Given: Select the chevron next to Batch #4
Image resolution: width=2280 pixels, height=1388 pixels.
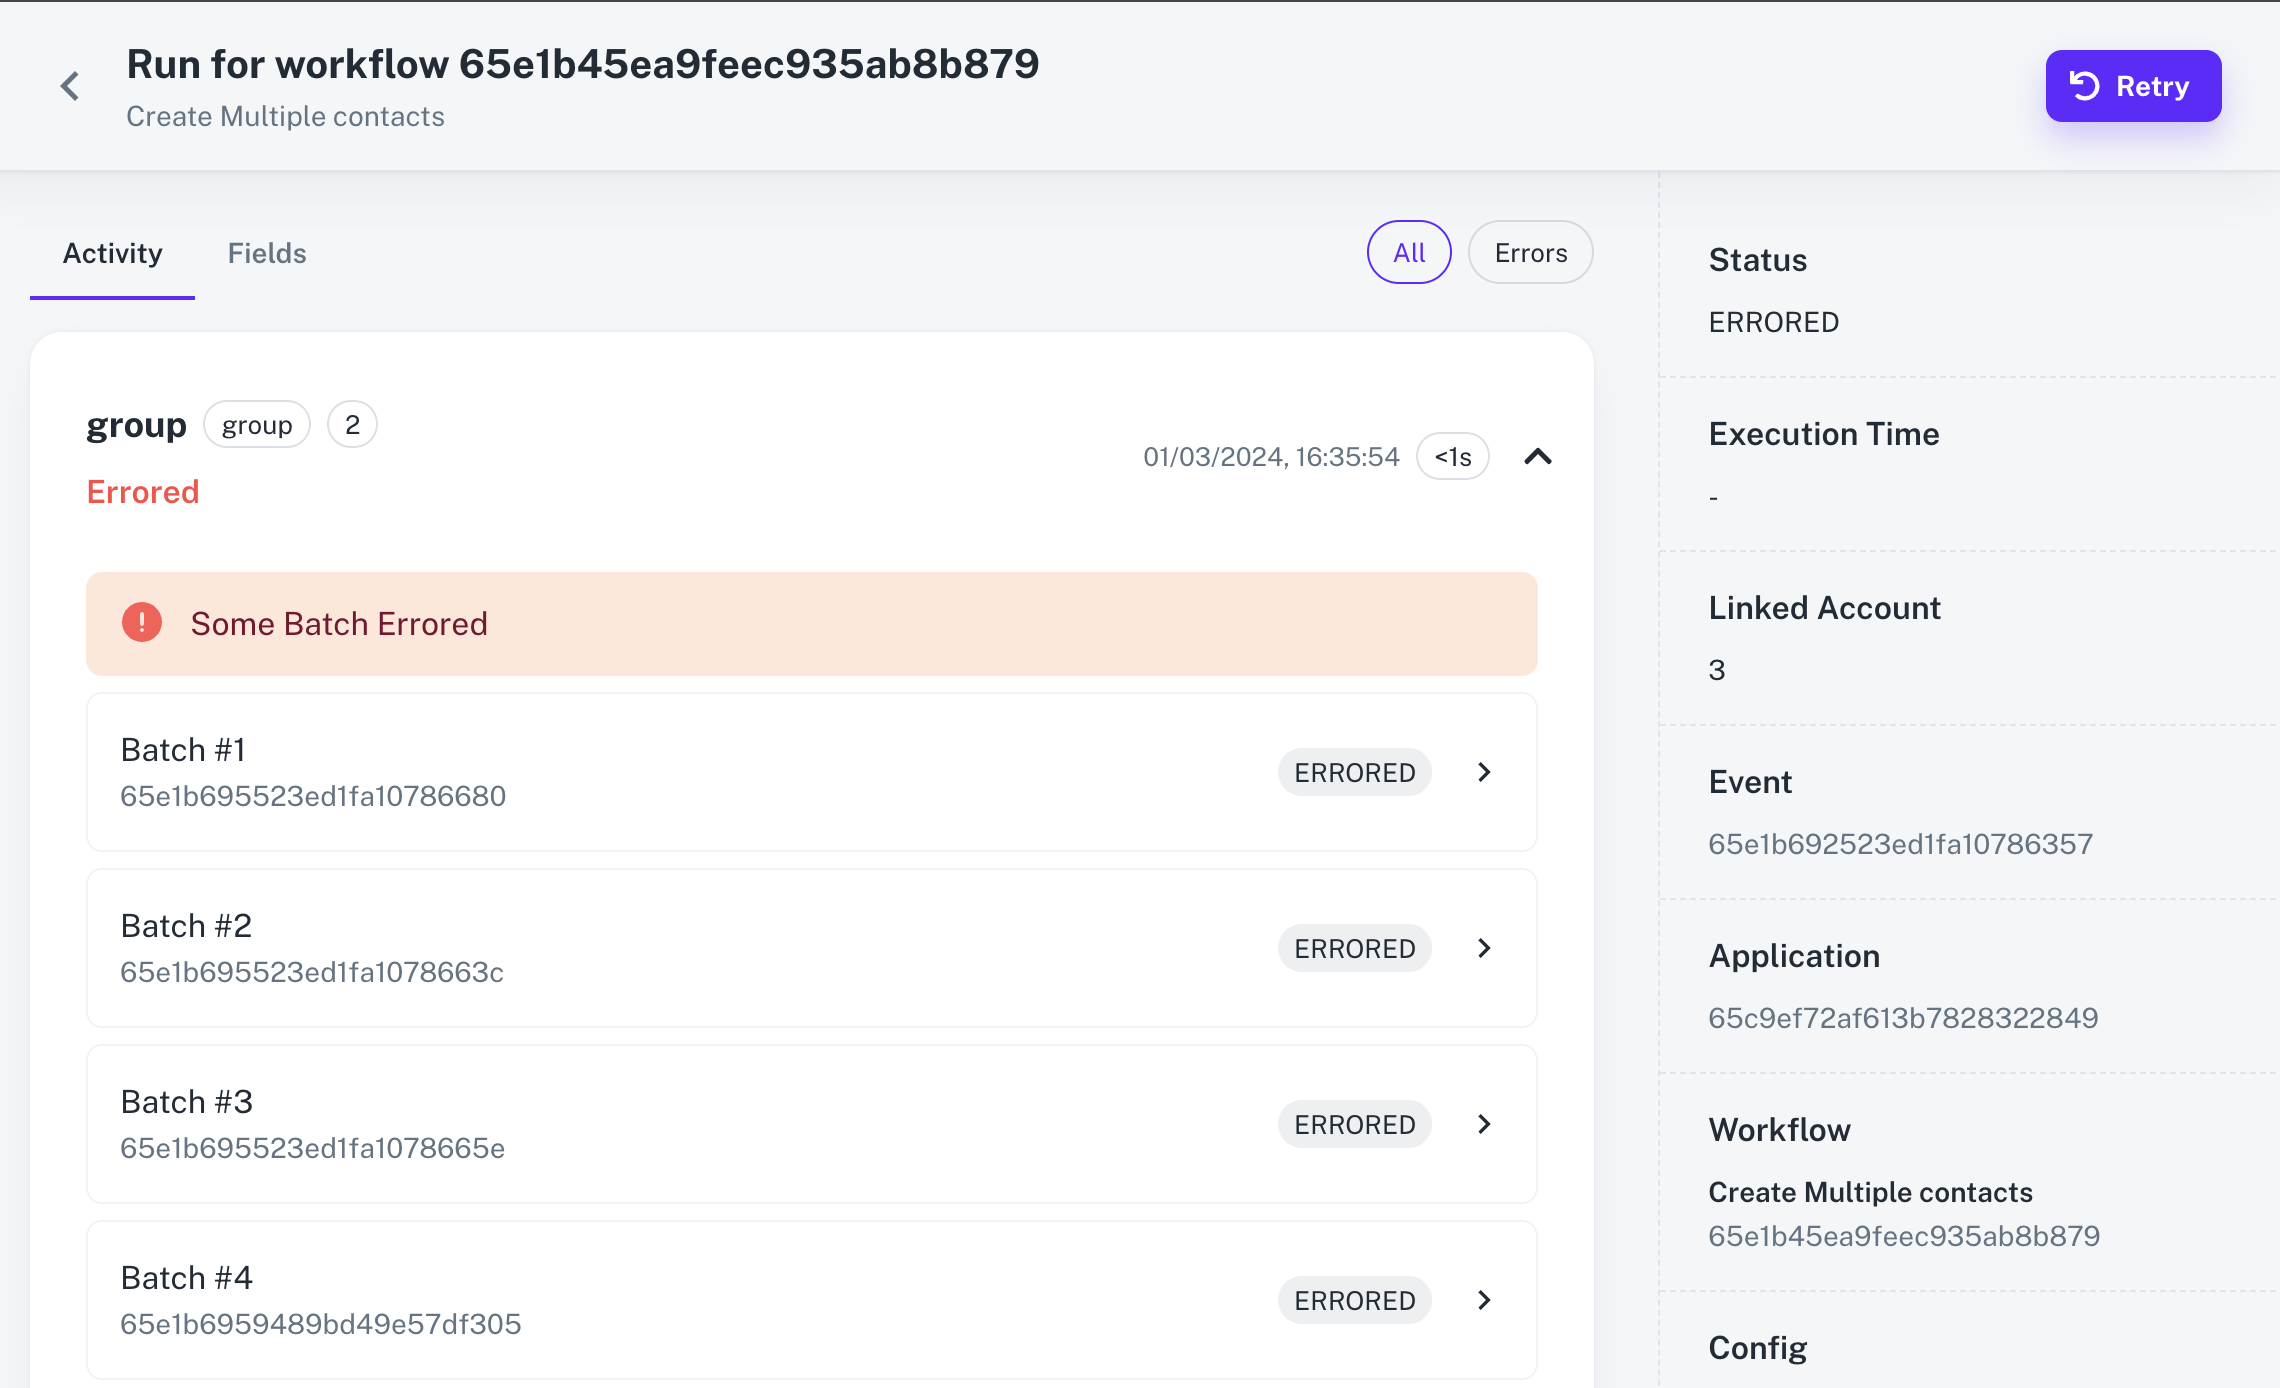Looking at the screenshot, I should coord(1484,1299).
